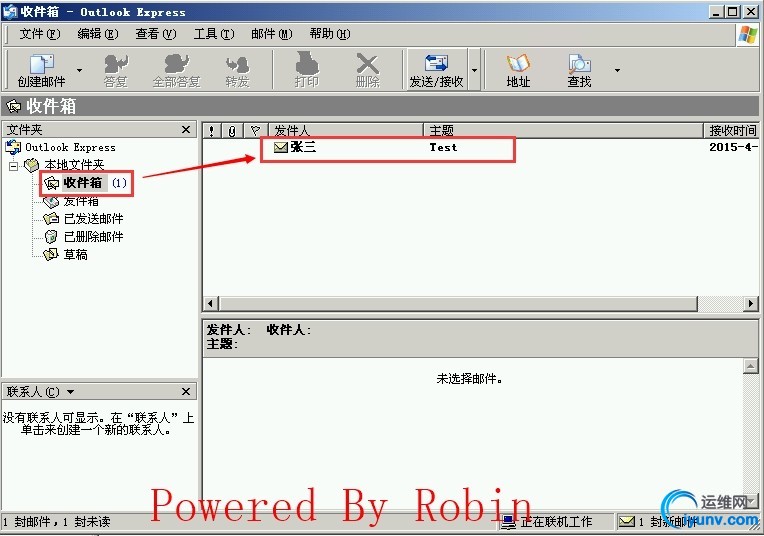Sort by the Subject (主题) column header
The image size is (764, 536).
[563, 130]
